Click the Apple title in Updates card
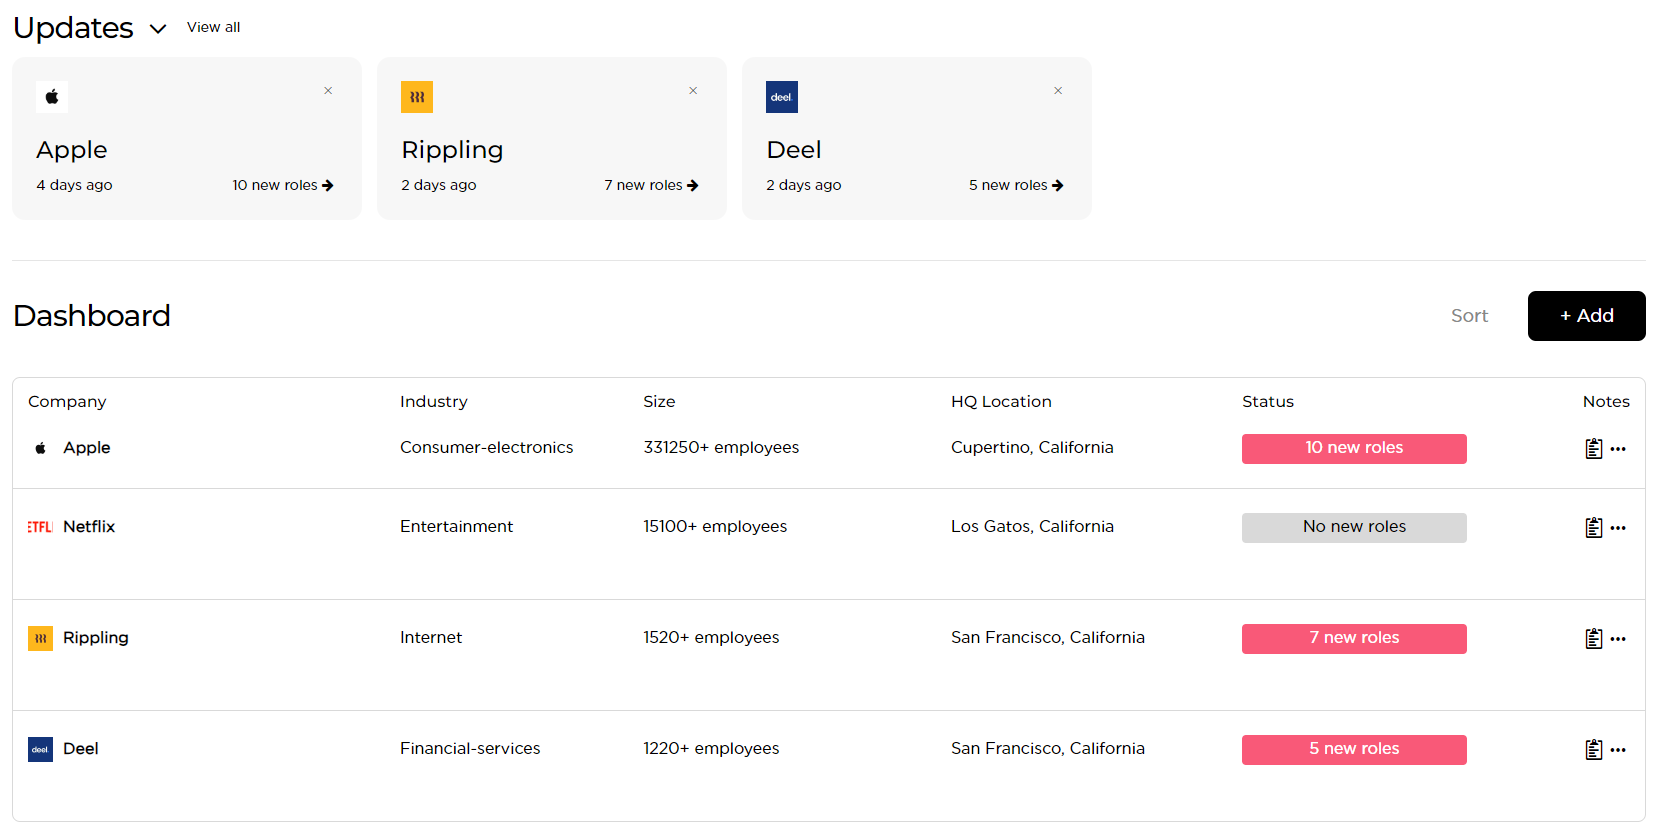This screenshot has width=1663, height=837. point(72,151)
